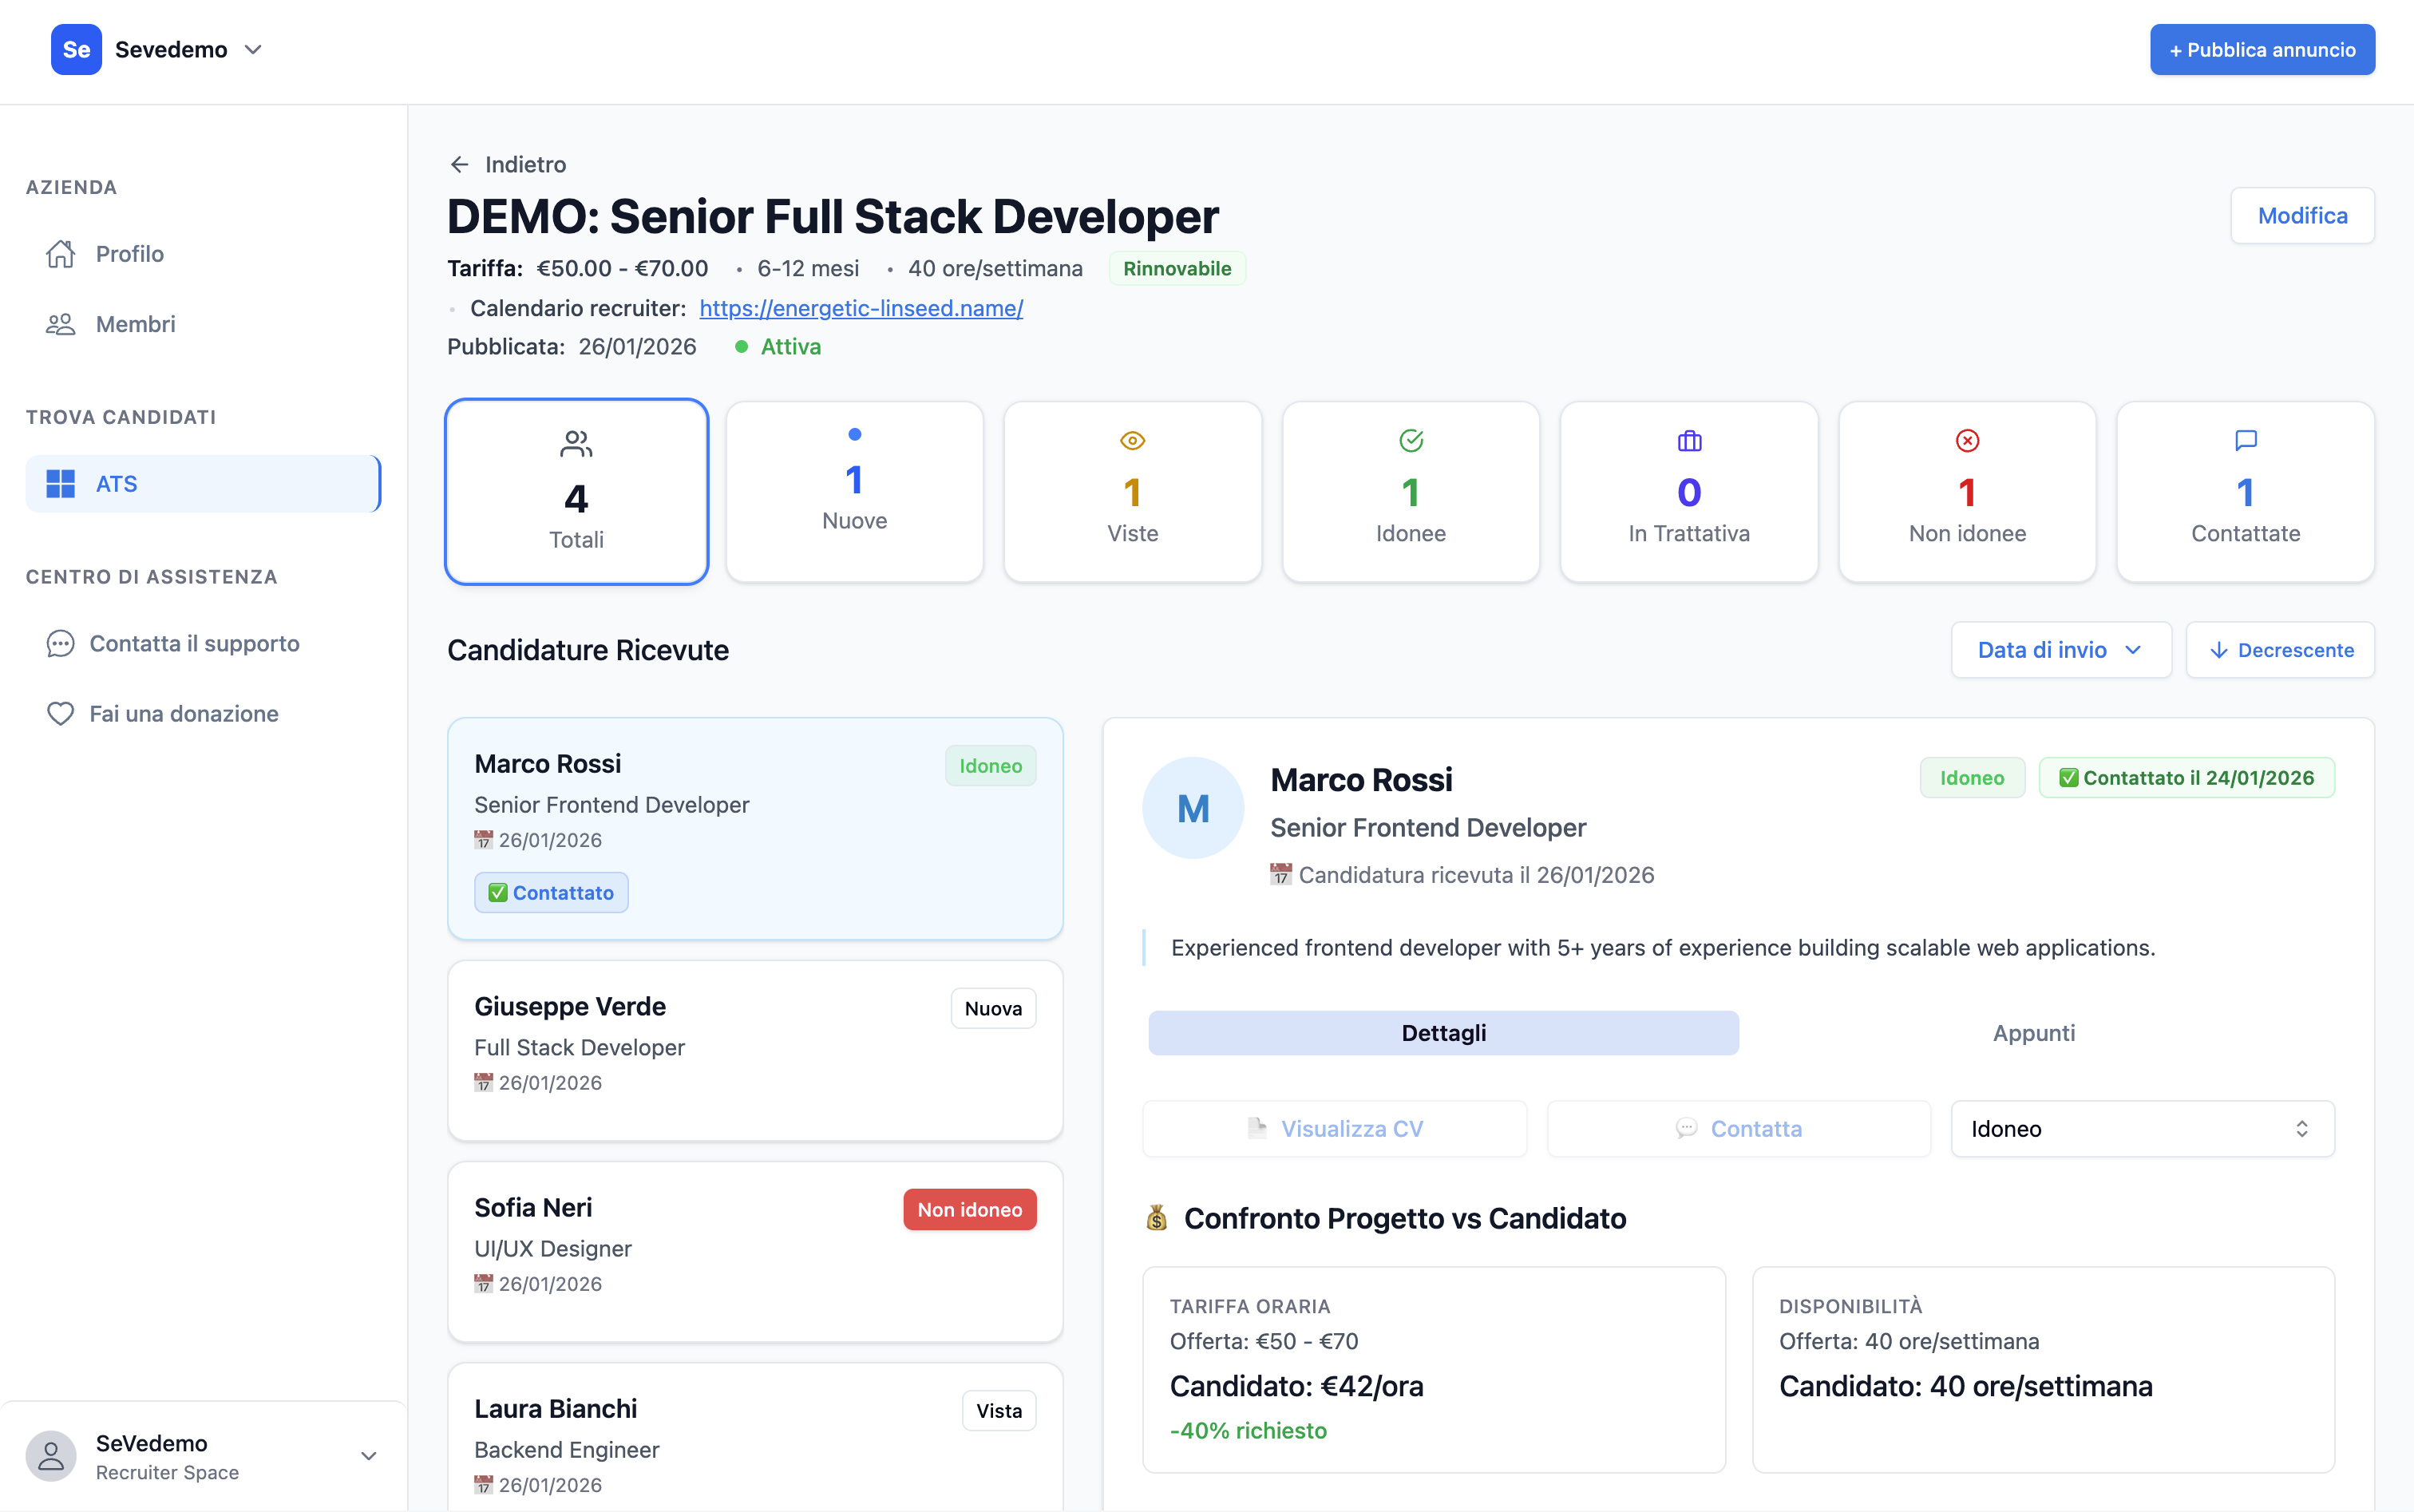
Task: Open the recruiter calendar link
Action: click(x=860, y=308)
